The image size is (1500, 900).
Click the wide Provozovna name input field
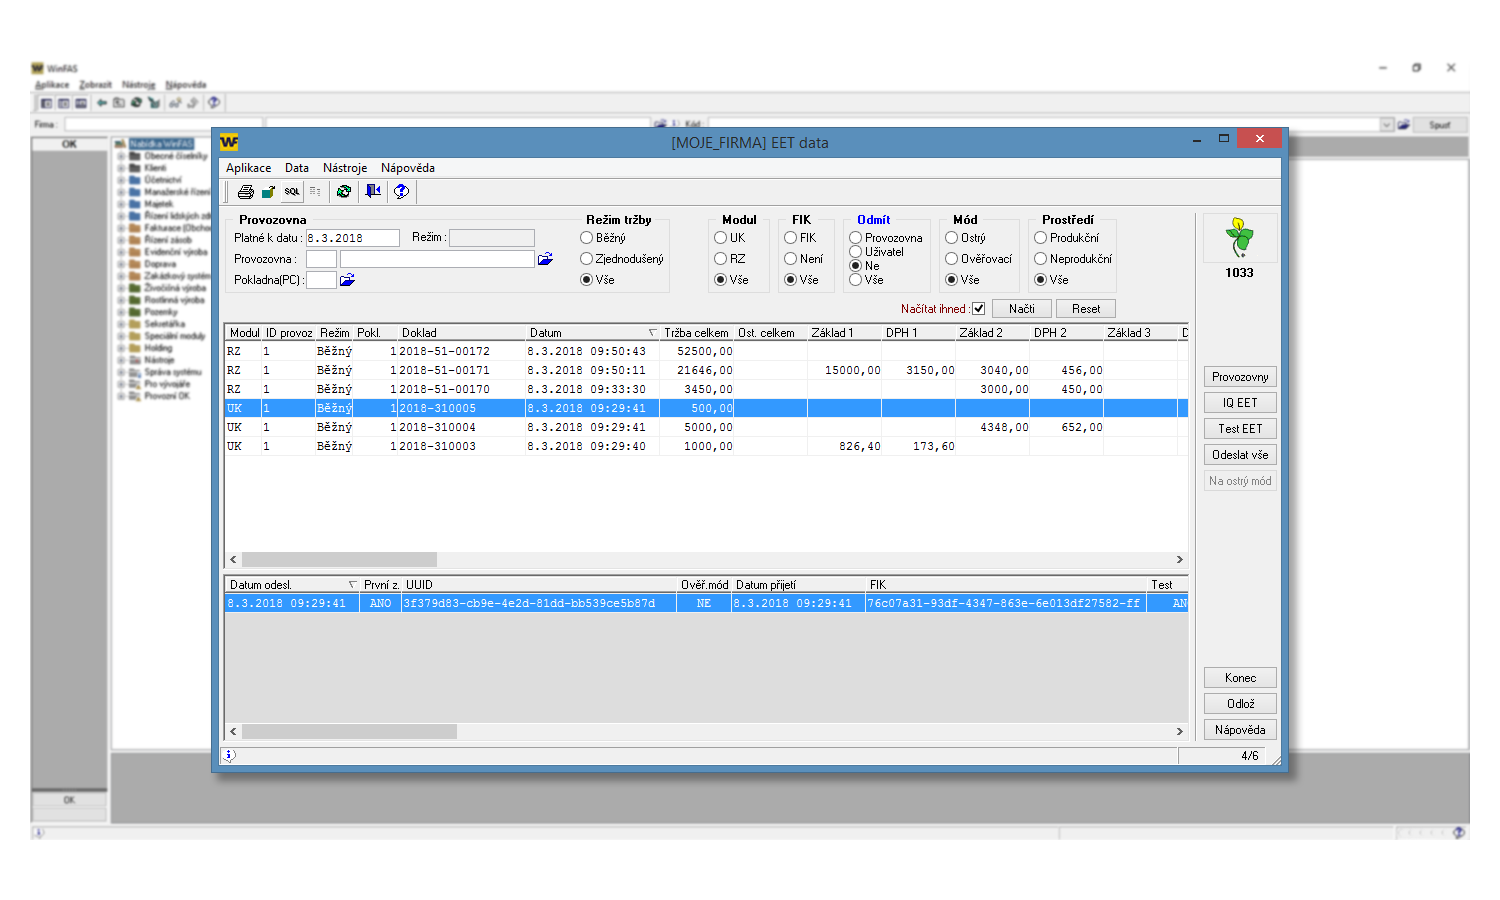click(x=437, y=259)
